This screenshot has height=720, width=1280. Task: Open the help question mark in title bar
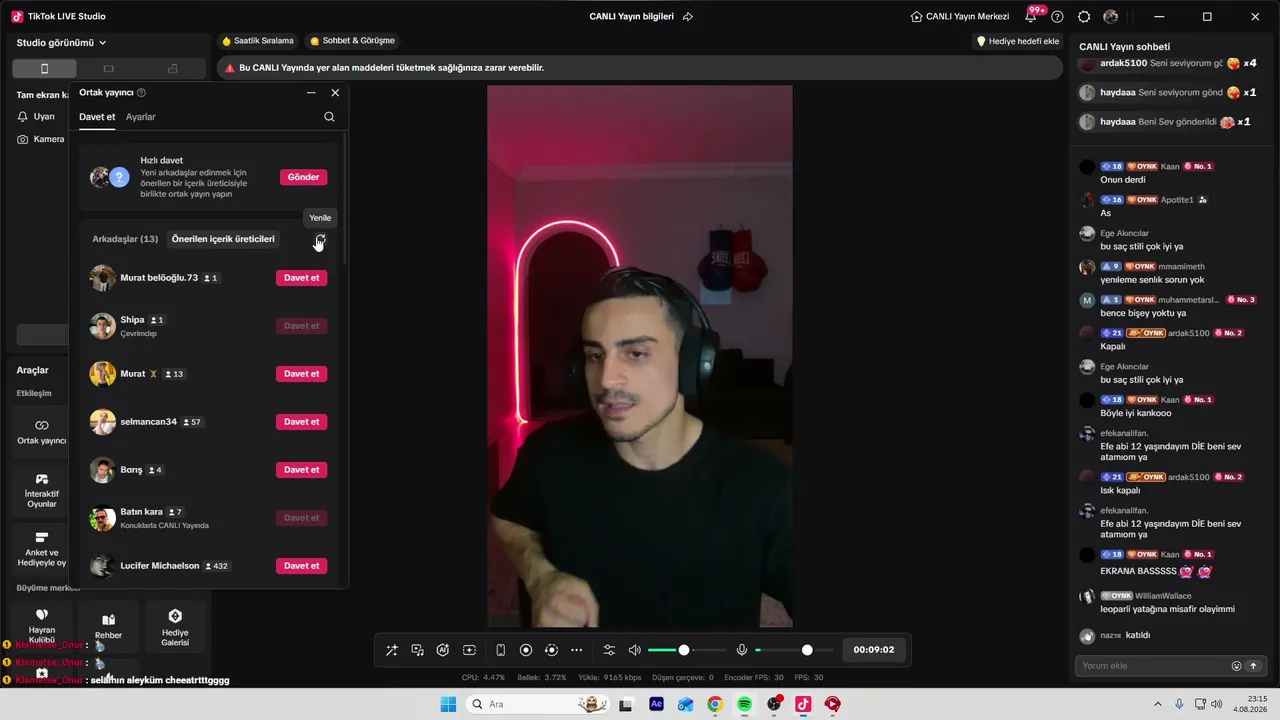[1057, 17]
